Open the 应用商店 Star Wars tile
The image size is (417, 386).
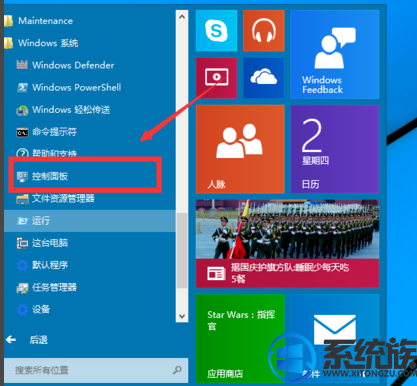point(240,338)
